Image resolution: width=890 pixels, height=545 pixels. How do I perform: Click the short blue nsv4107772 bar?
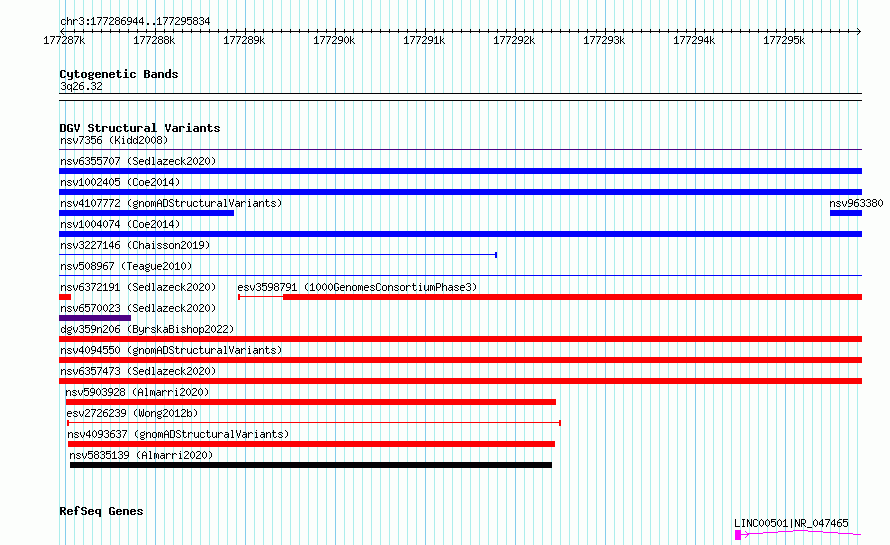point(146,213)
